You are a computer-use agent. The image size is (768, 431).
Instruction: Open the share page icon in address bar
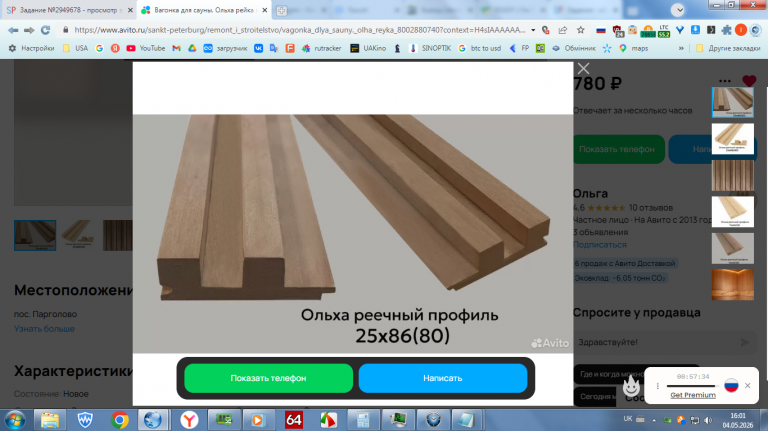click(x=563, y=30)
